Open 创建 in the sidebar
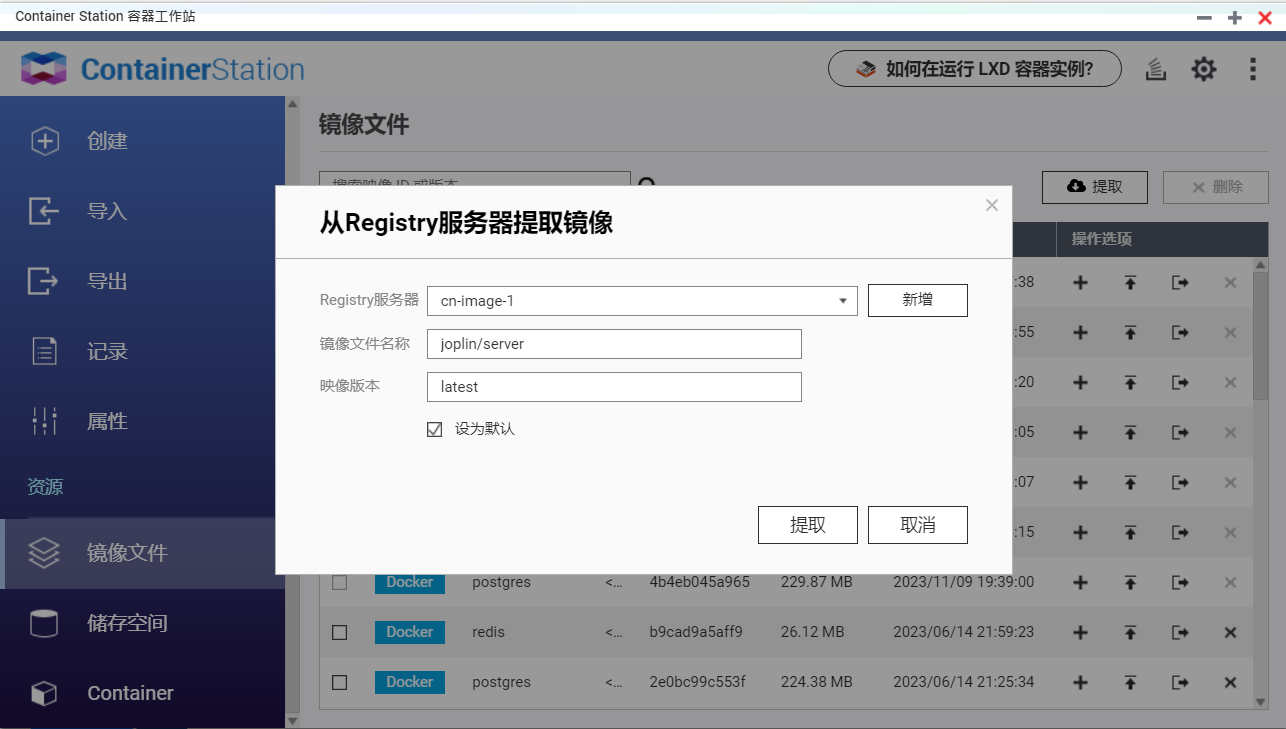The image size is (1286, 729). [142, 141]
